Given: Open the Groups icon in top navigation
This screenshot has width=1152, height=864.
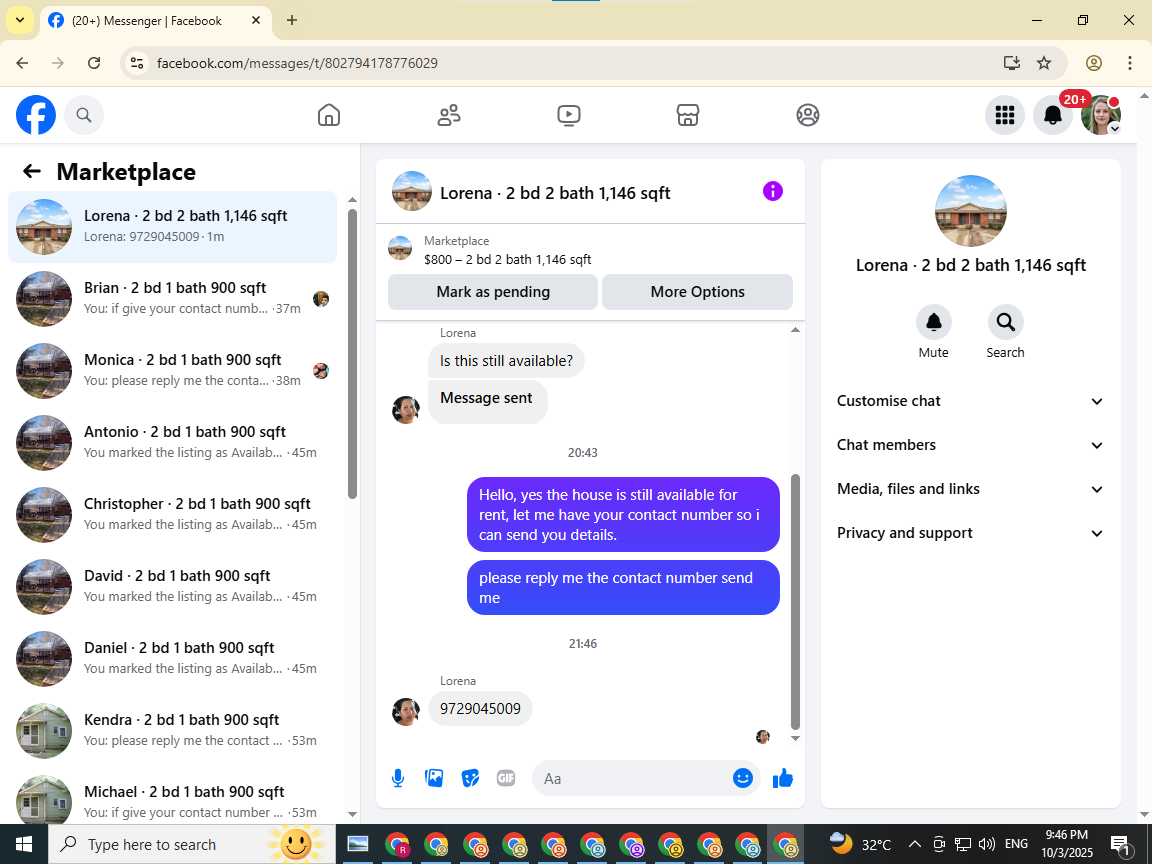Looking at the screenshot, I should [x=807, y=115].
